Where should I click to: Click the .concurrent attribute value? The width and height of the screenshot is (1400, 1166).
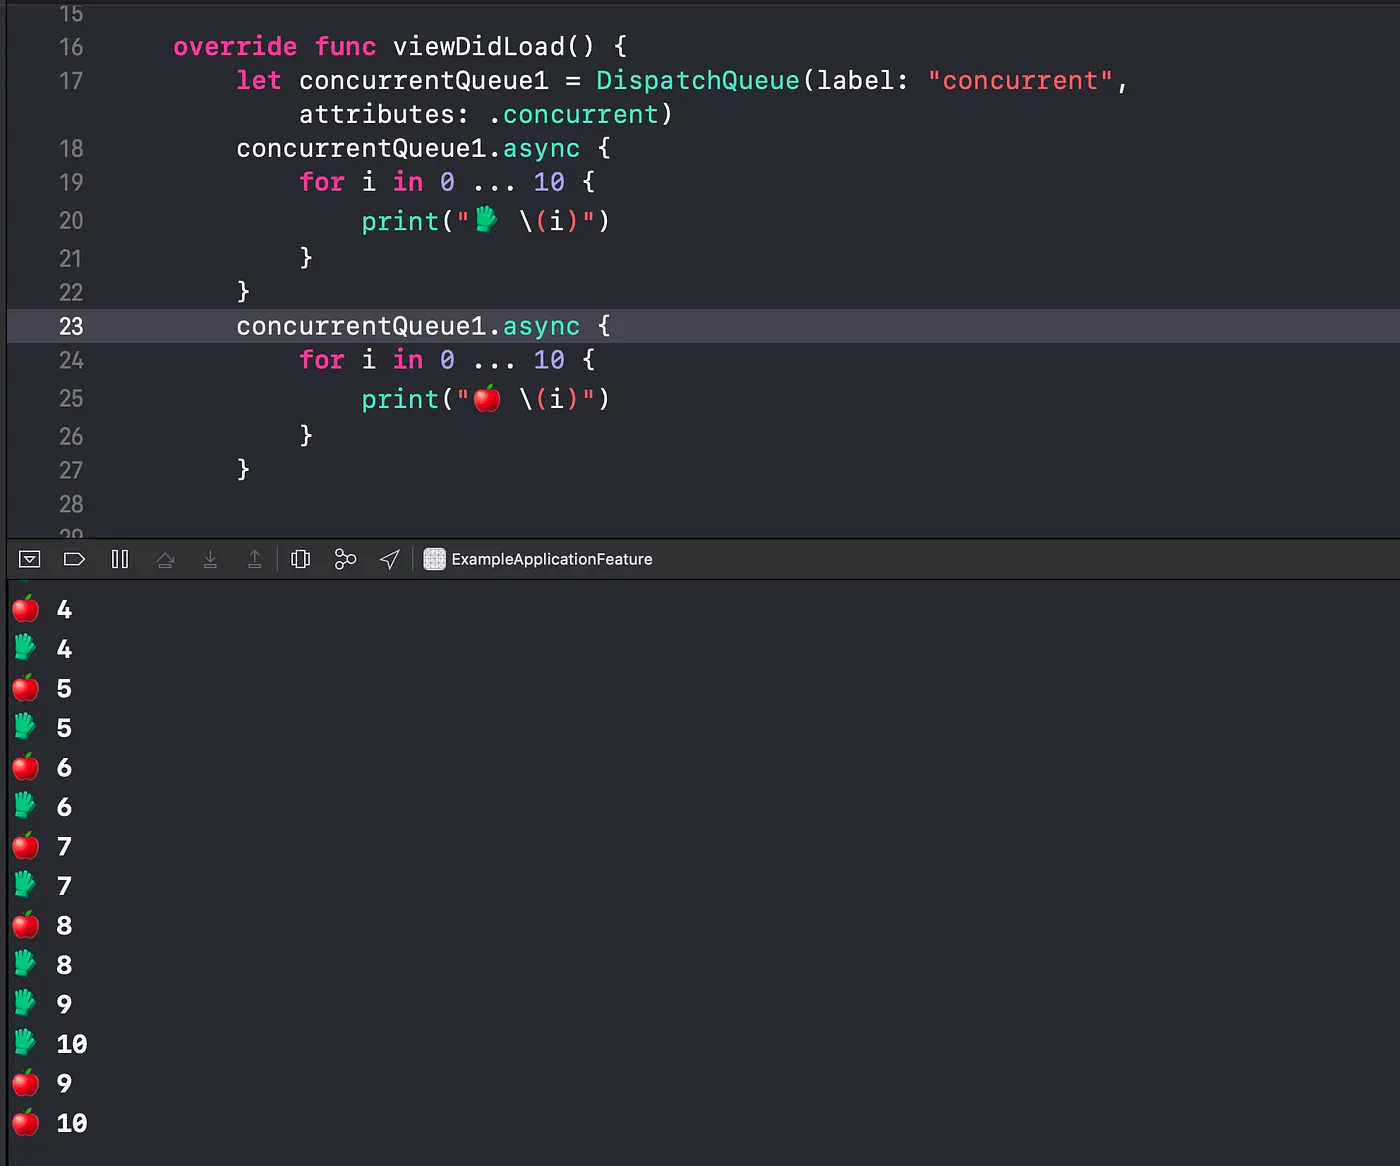pos(573,115)
